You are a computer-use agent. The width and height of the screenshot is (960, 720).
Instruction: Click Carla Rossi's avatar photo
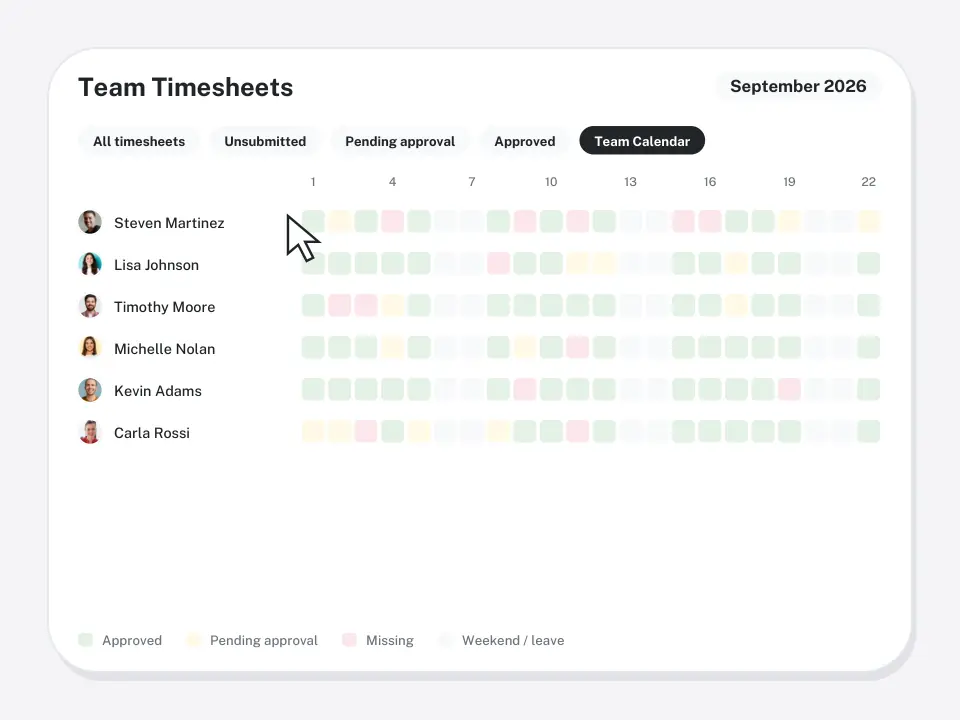pyautogui.click(x=90, y=432)
